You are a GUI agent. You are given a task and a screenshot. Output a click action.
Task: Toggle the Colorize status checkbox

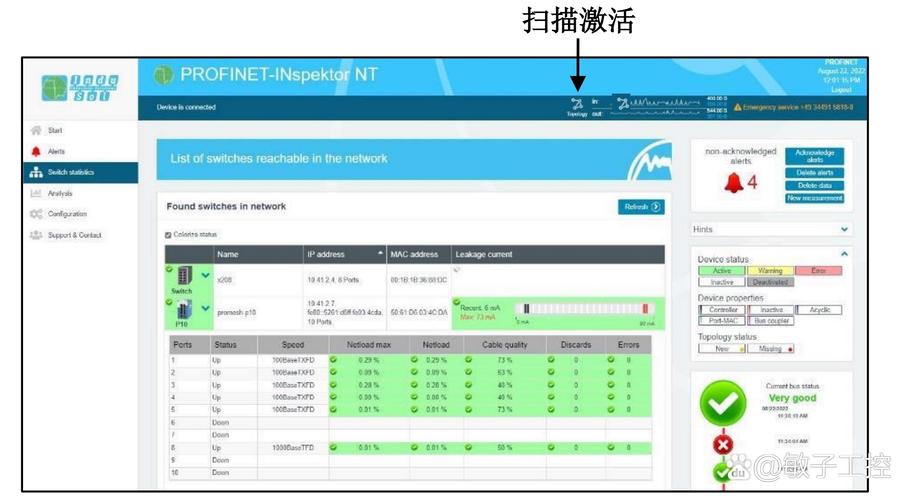tap(168, 235)
